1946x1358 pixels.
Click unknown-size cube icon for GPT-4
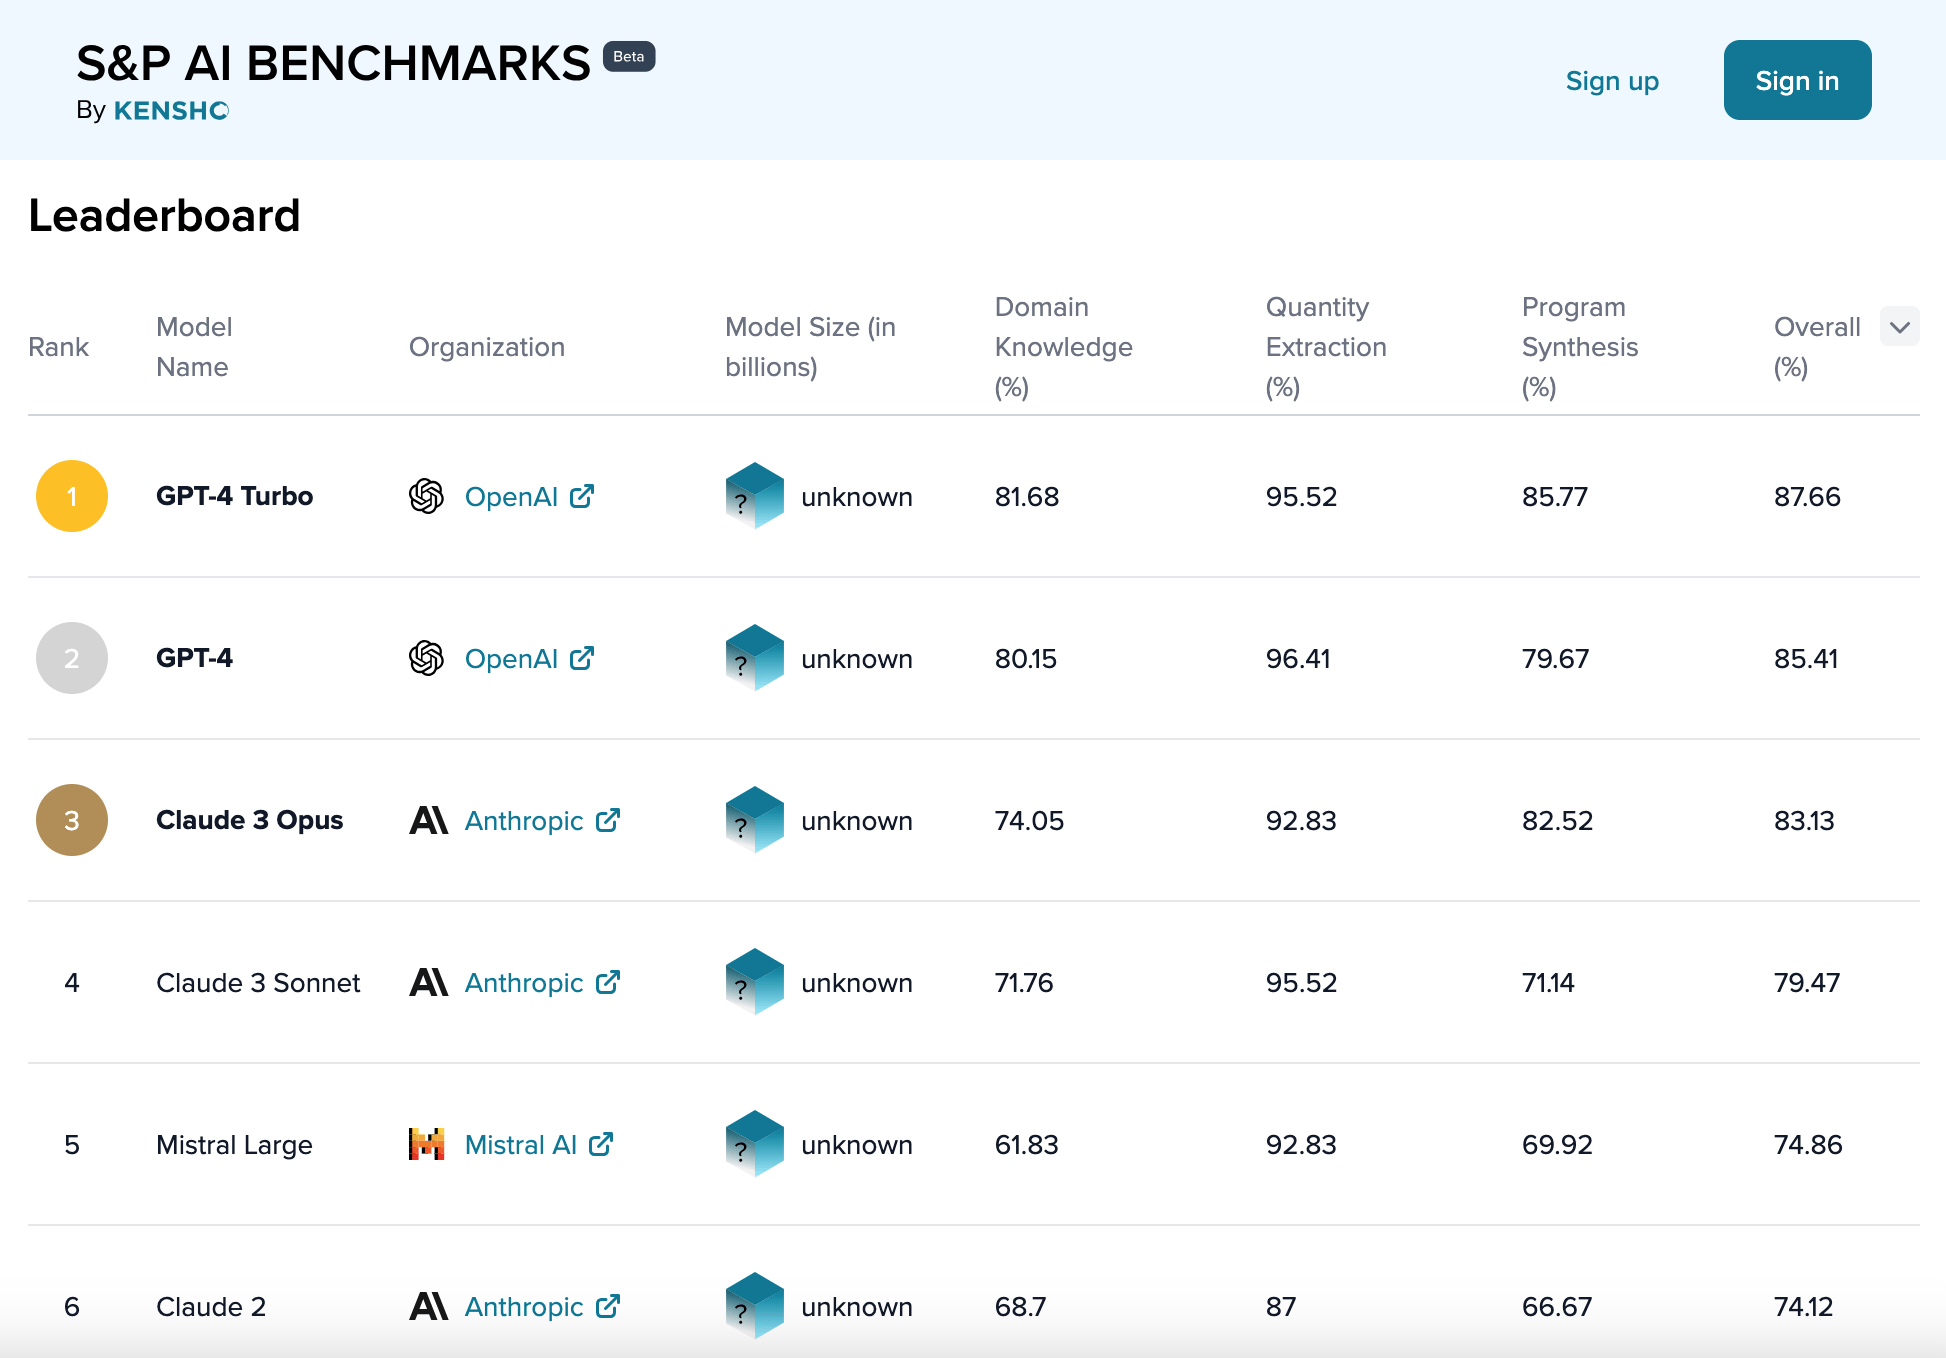coord(755,658)
